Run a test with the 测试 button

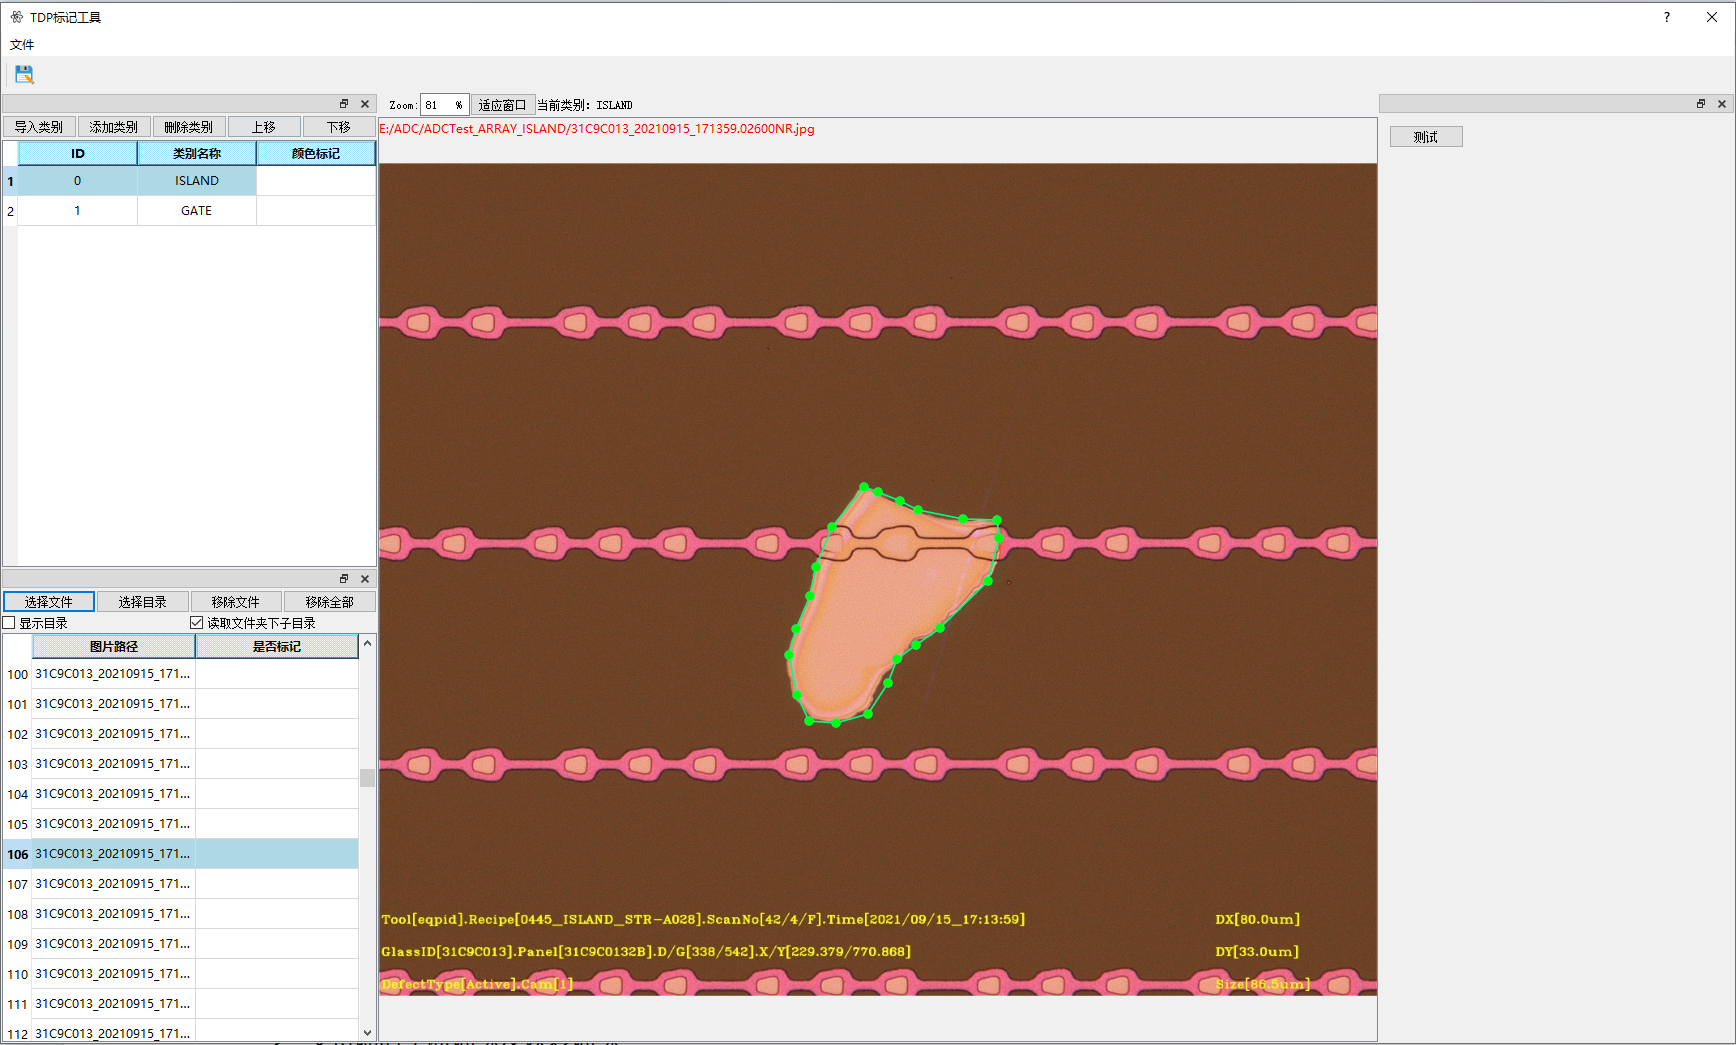(x=1425, y=136)
